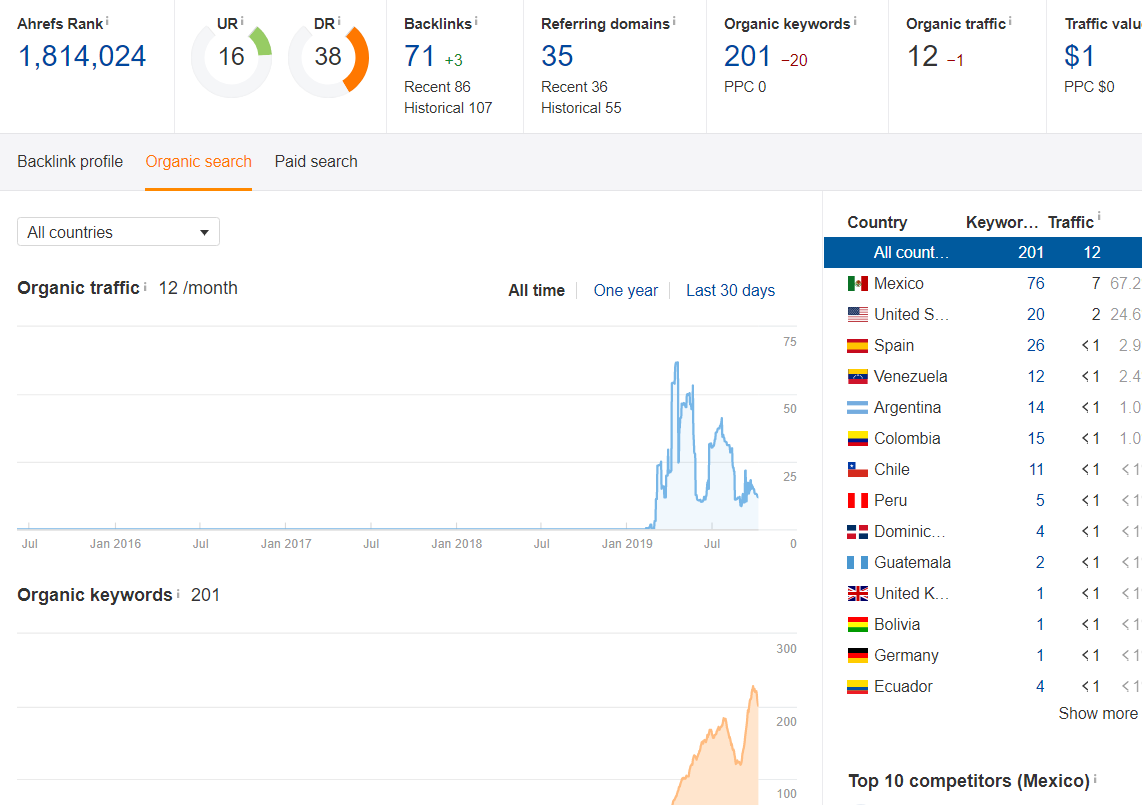This screenshot has width=1142, height=805.
Task: Click Spain keywords count 26
Action: click(1036, 345)
